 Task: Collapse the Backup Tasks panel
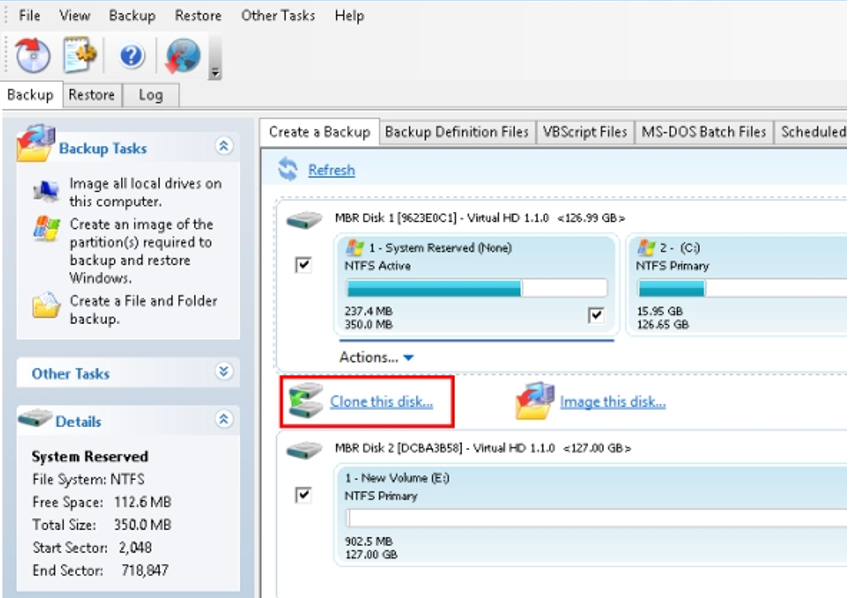[224, 146]
